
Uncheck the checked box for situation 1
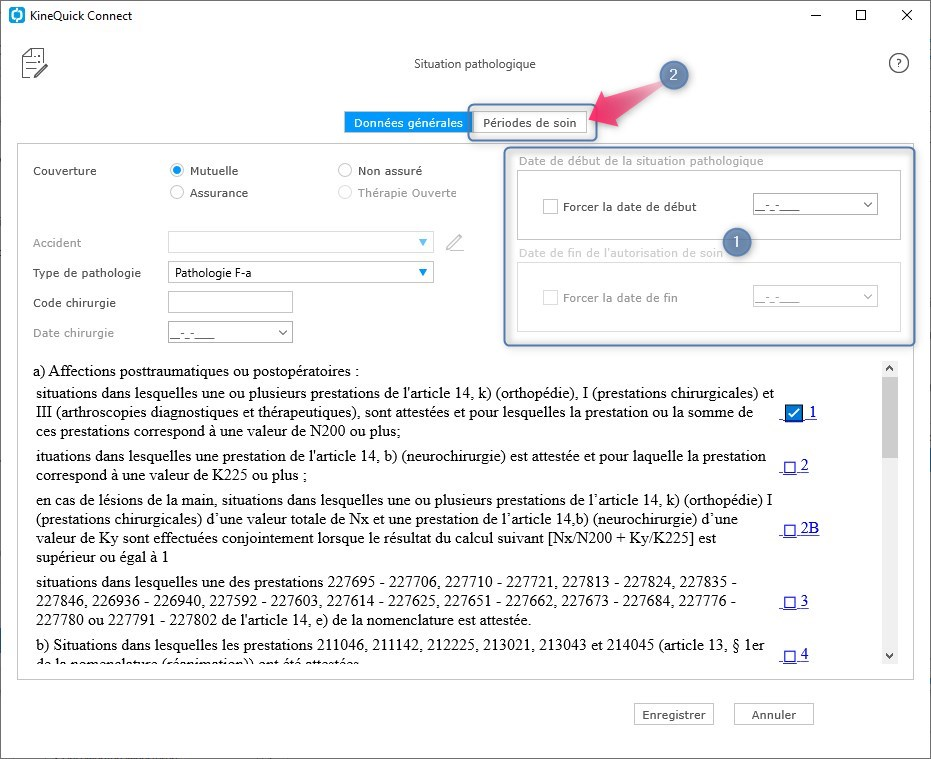coord(793,413)
